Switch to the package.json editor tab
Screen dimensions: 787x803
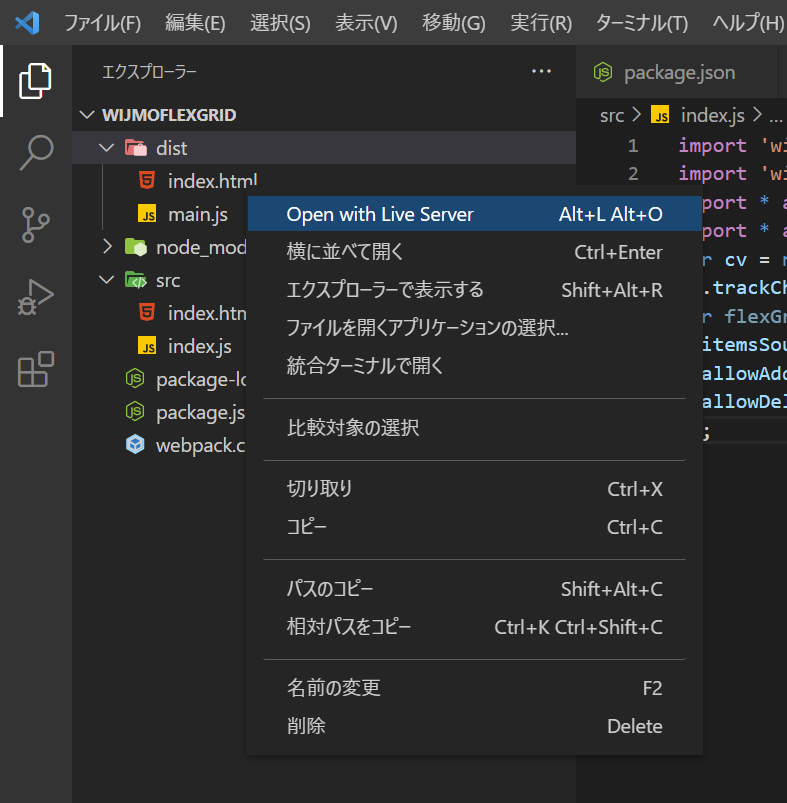coord(676,72)
